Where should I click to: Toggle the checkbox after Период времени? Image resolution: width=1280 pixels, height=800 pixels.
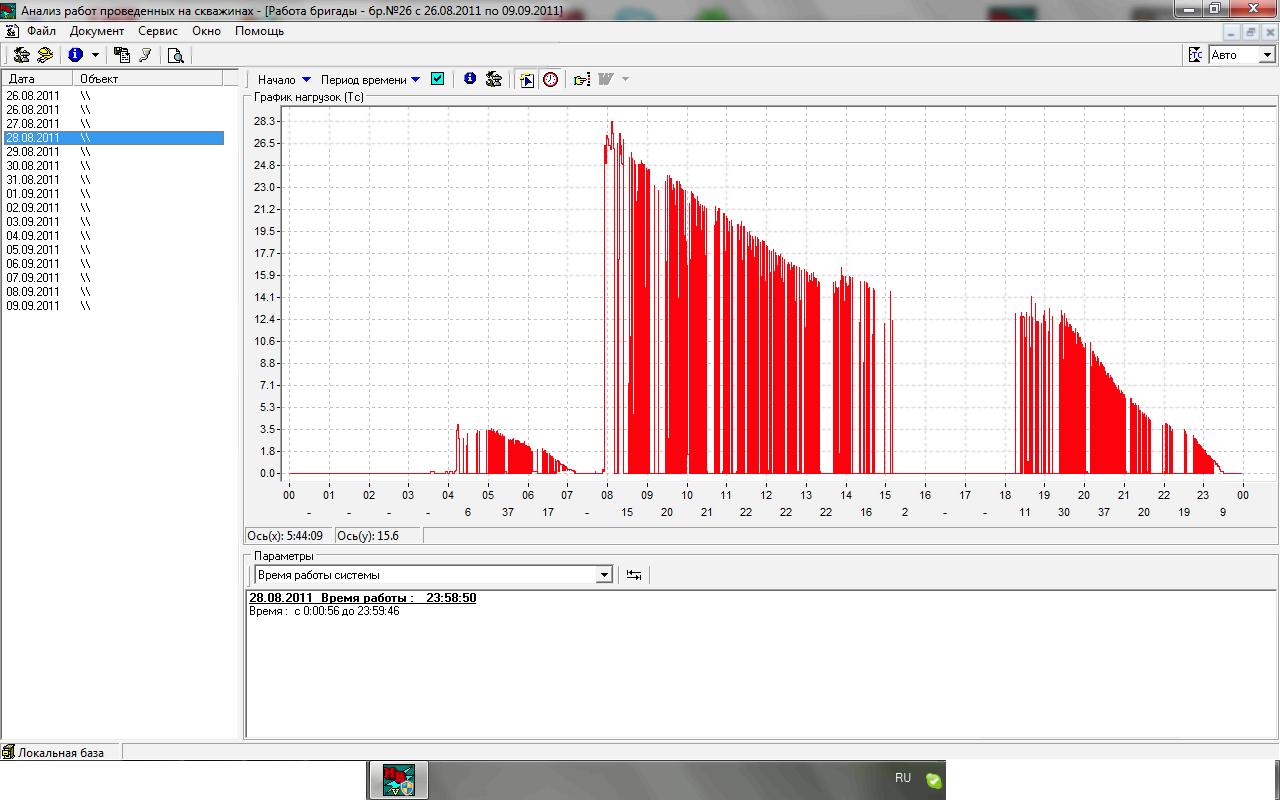pos(437,79)
